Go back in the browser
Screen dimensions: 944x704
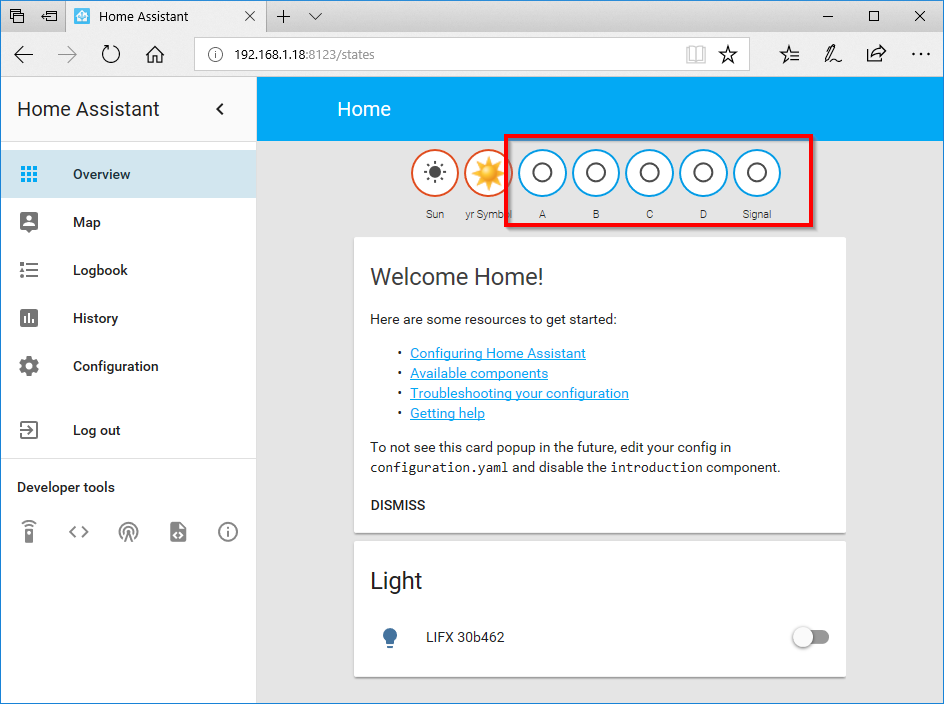(23, 55)
